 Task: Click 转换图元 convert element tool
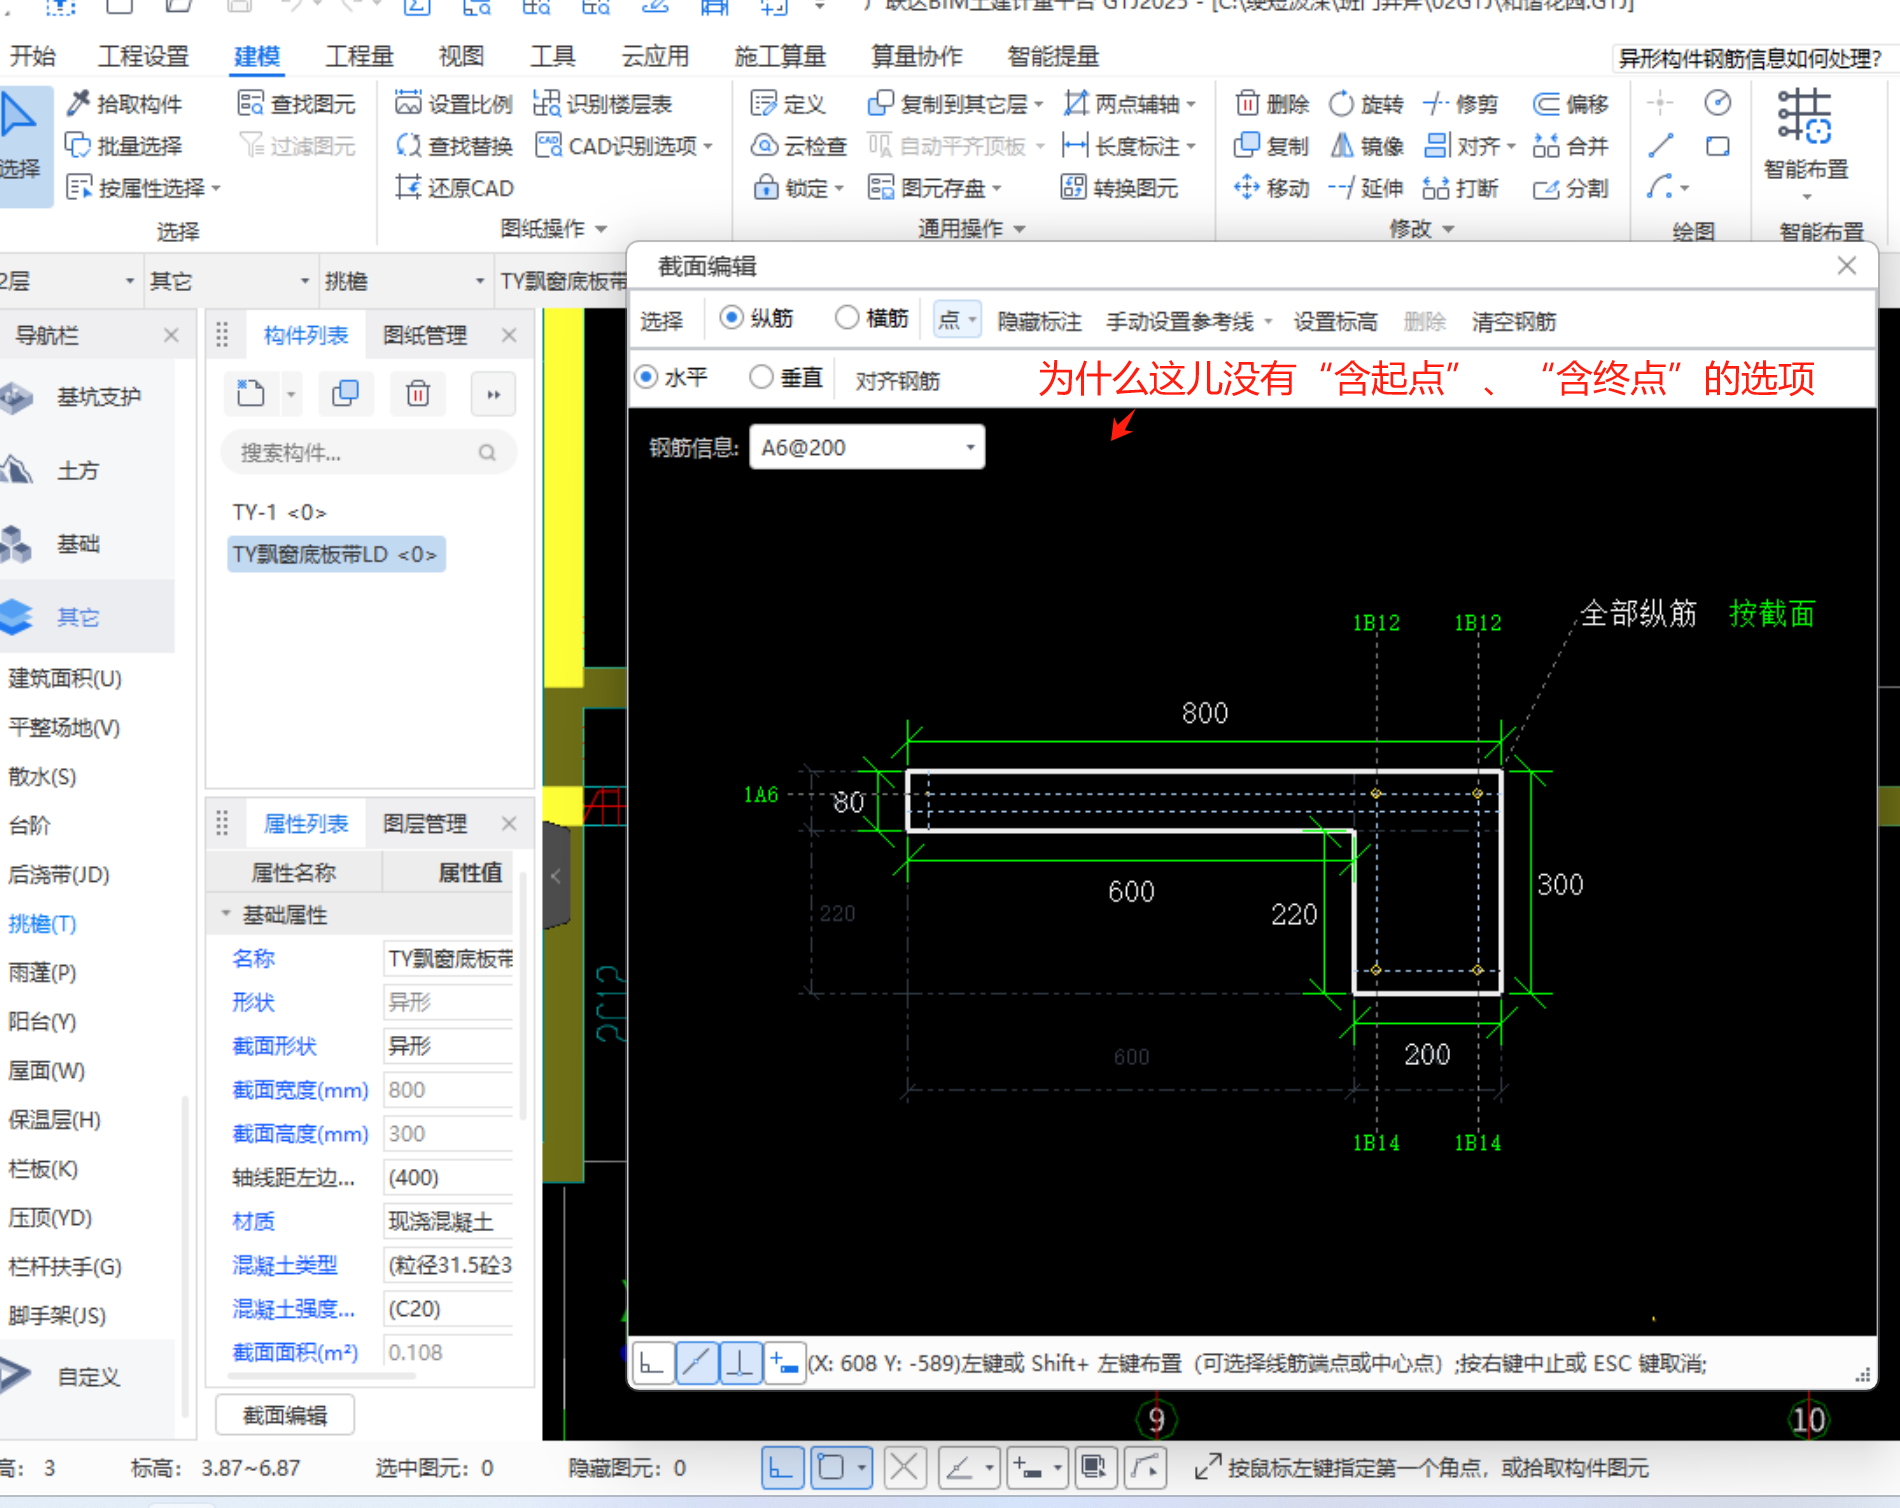(x=1120, y=188)
